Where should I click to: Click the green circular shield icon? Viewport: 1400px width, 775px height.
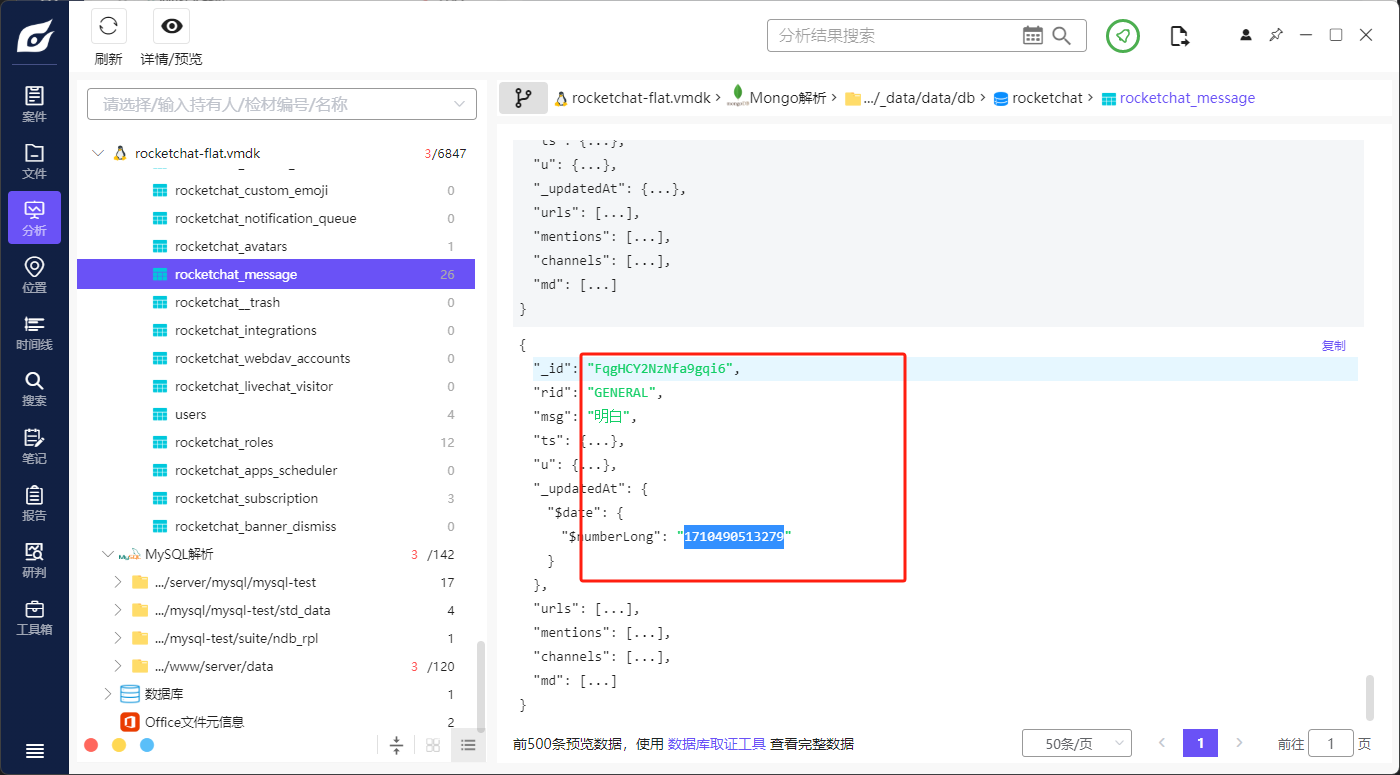[x=1123, y=36]
